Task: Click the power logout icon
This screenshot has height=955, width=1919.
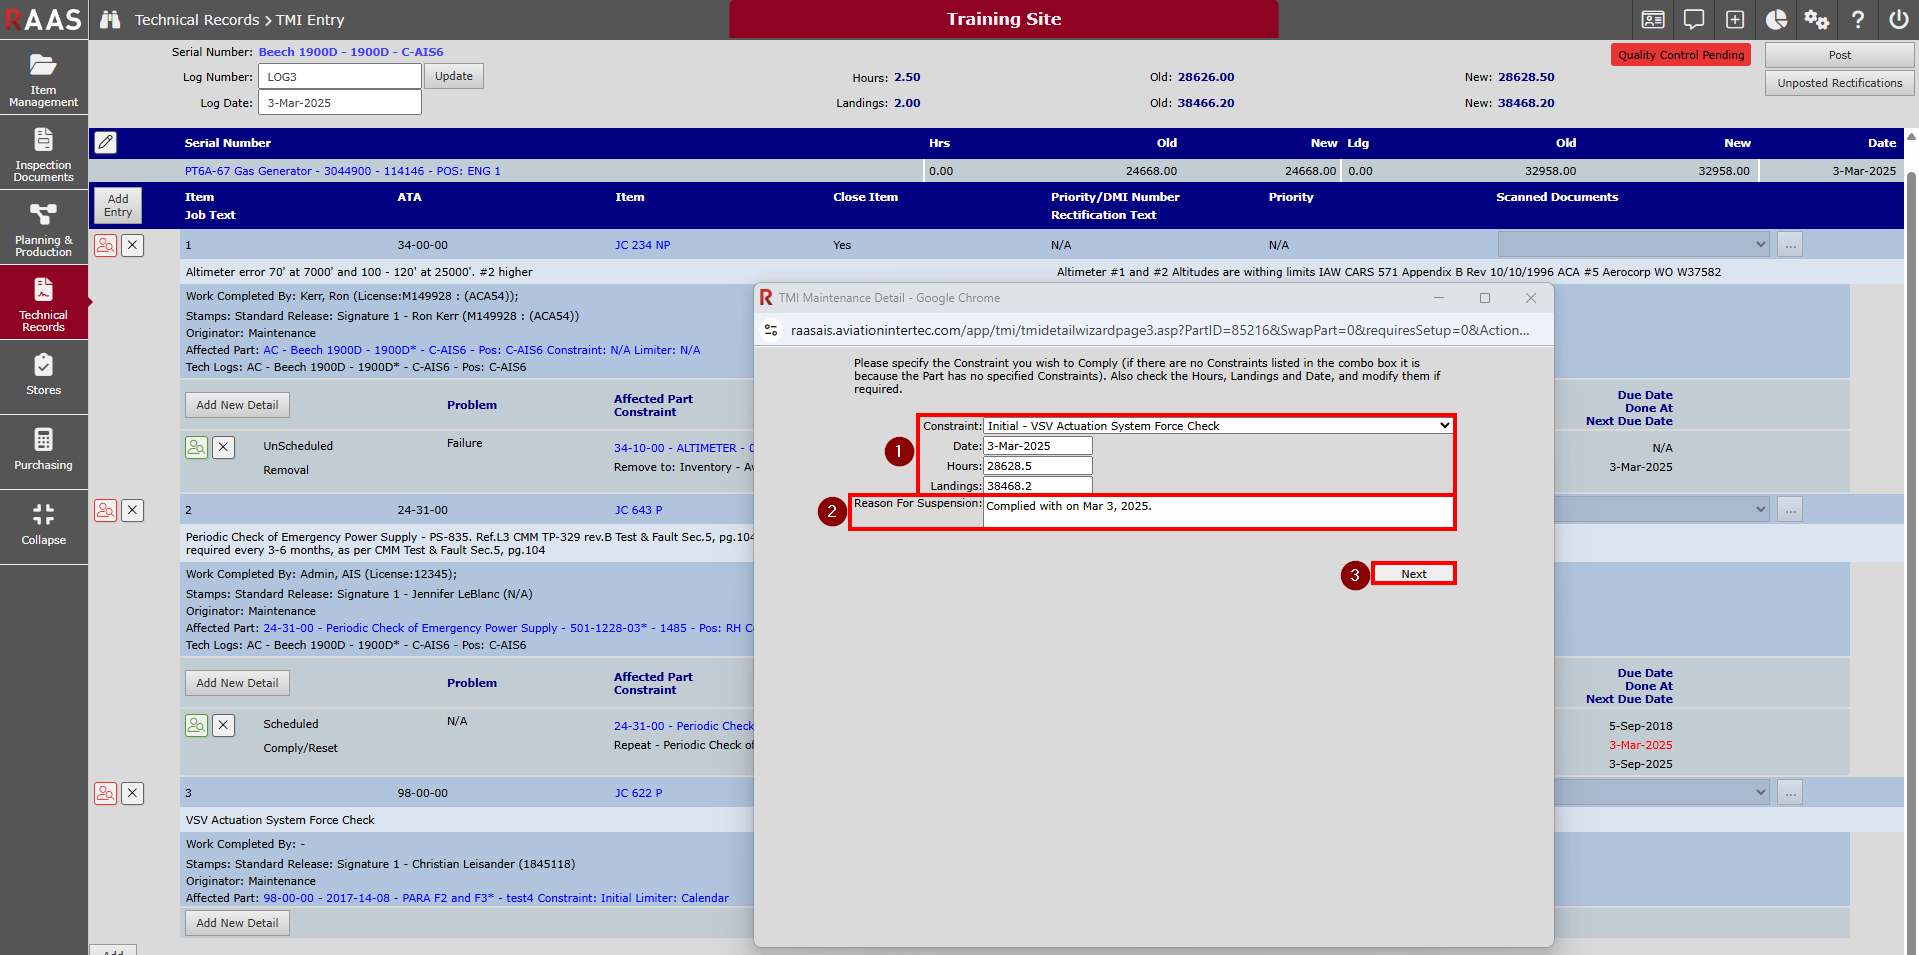Action: 1898,20
